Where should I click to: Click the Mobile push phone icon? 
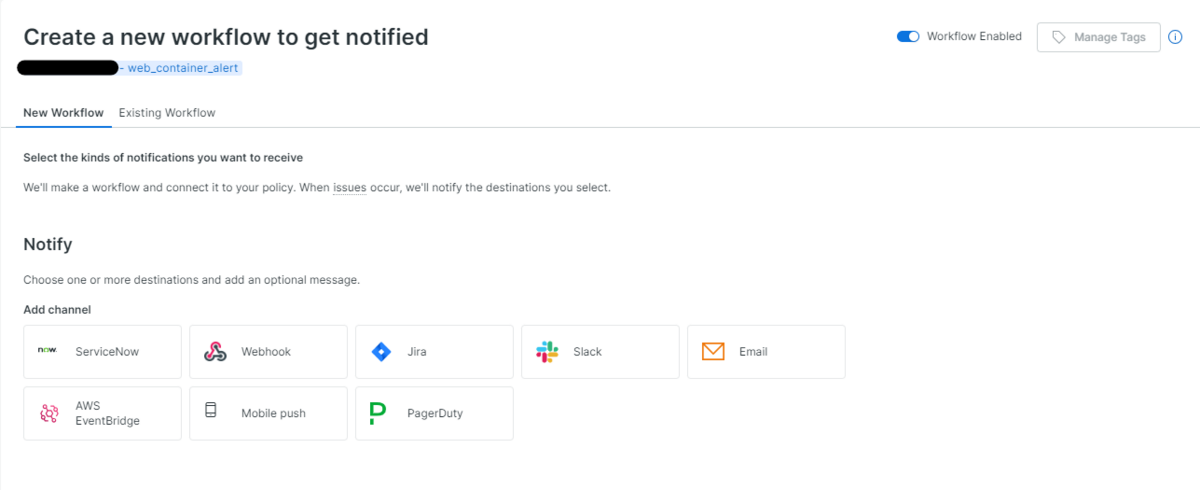tap(211, 410)
